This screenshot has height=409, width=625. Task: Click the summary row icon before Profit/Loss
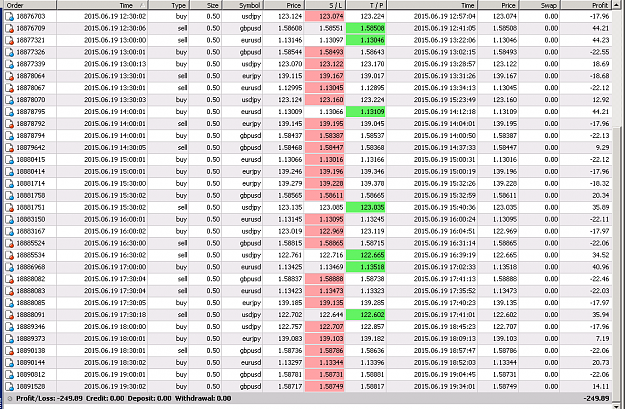(x=10, y=398)
